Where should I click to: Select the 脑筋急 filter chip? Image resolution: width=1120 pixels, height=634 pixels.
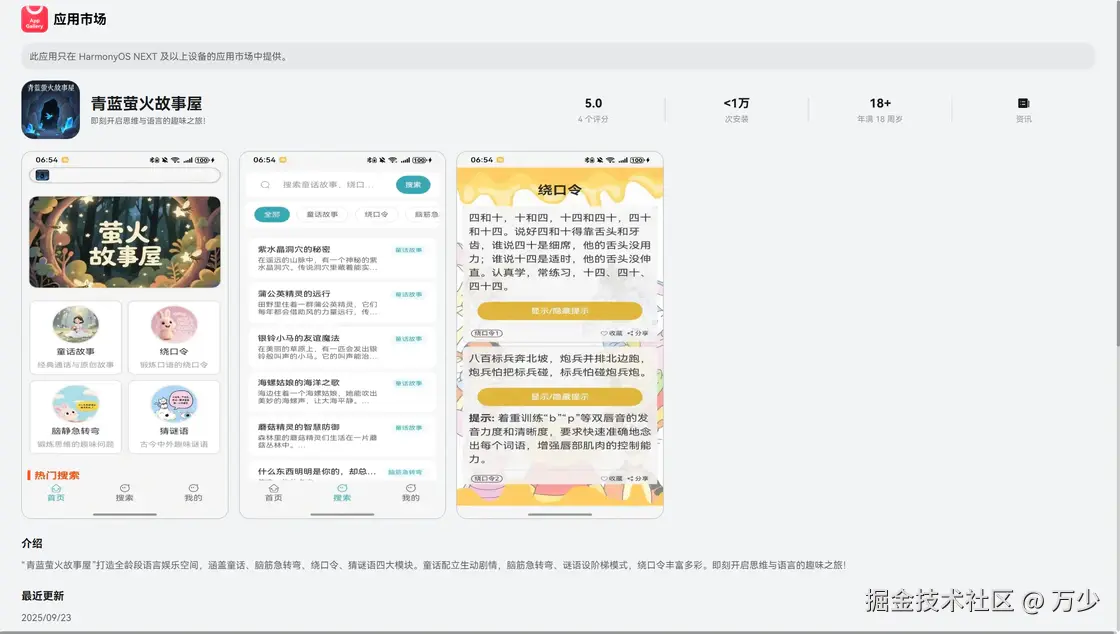pos(424,214)
